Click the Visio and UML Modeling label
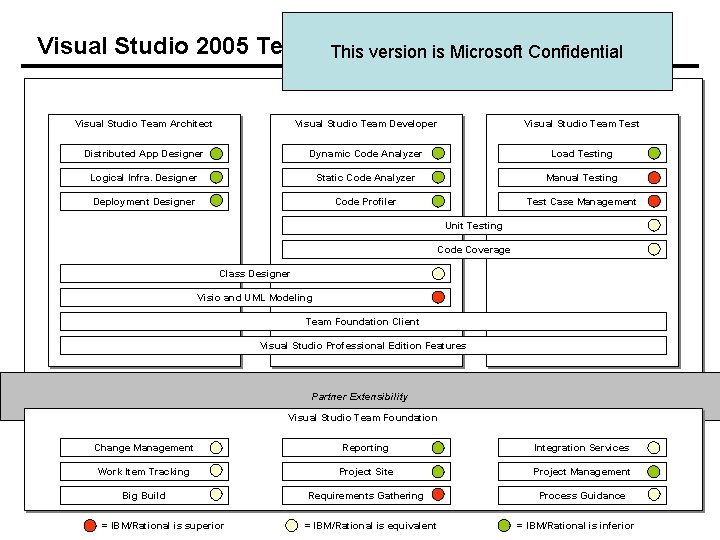 click(x=254, y=298)
